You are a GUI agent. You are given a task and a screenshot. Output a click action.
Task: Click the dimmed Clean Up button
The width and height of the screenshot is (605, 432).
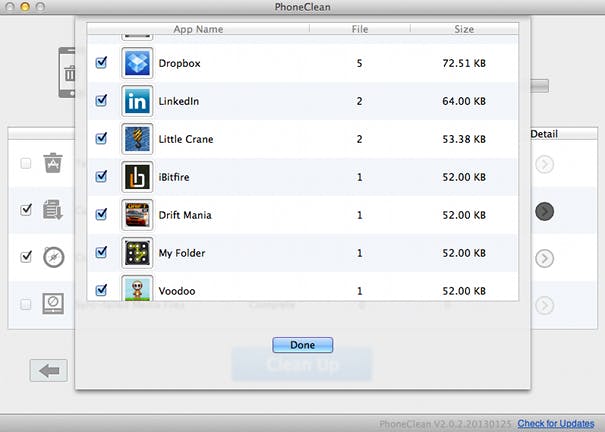(302, 364)
